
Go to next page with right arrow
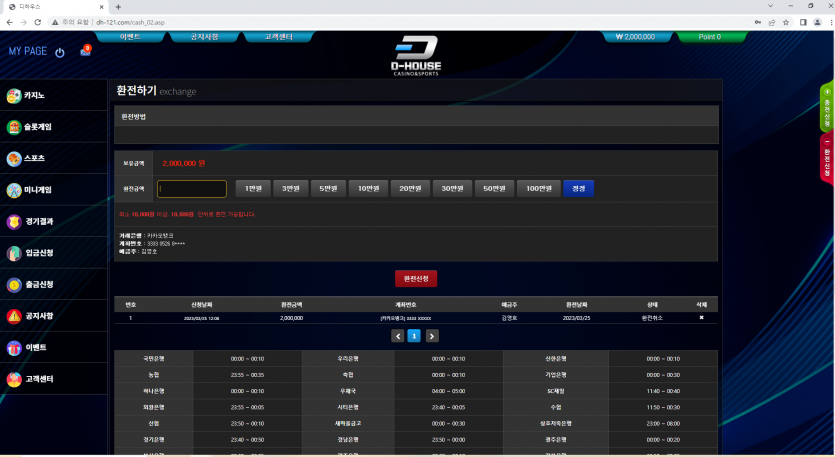(x=434, y=336)
